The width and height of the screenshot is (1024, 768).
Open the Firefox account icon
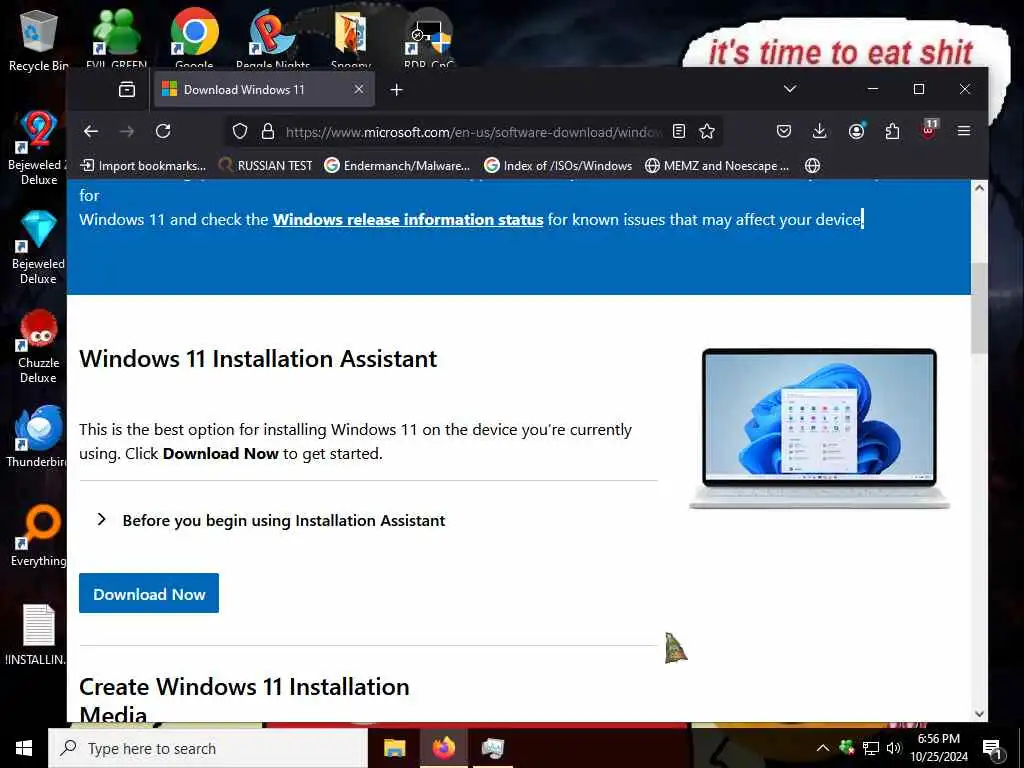tap(856, 131)
